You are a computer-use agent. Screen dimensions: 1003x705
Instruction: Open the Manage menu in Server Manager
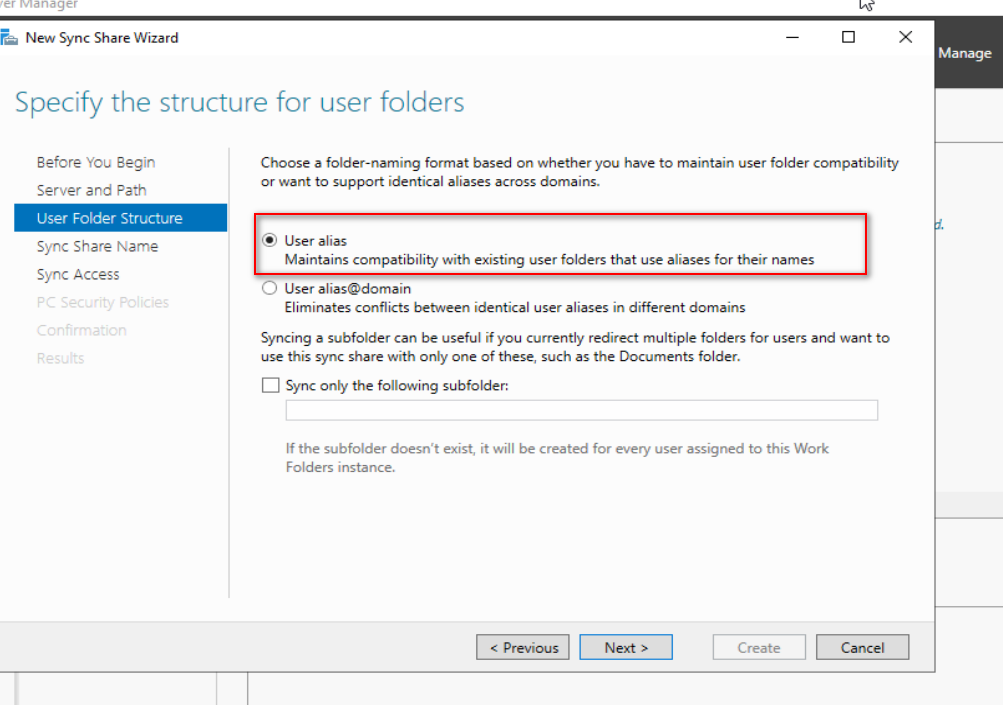[x=963, y=52]
